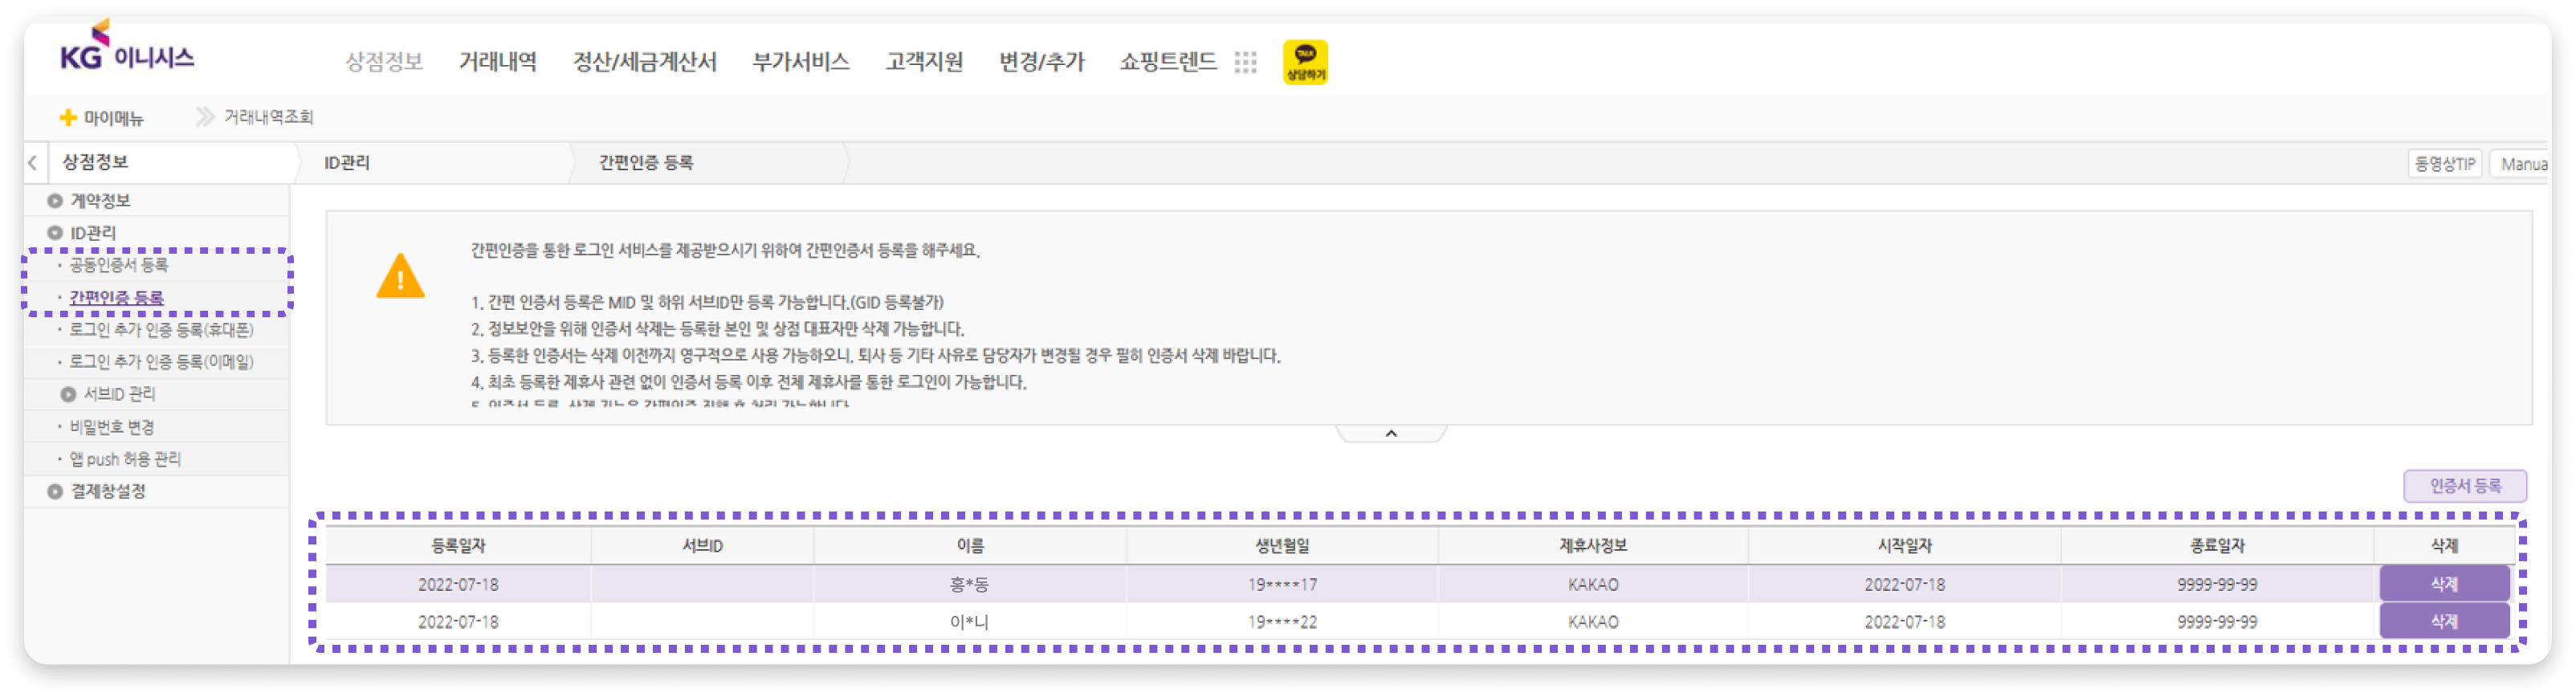This screenshot has height=697, width=2576.
Task: Expand the 결제창설정 tree section
Action: point(55,492)
